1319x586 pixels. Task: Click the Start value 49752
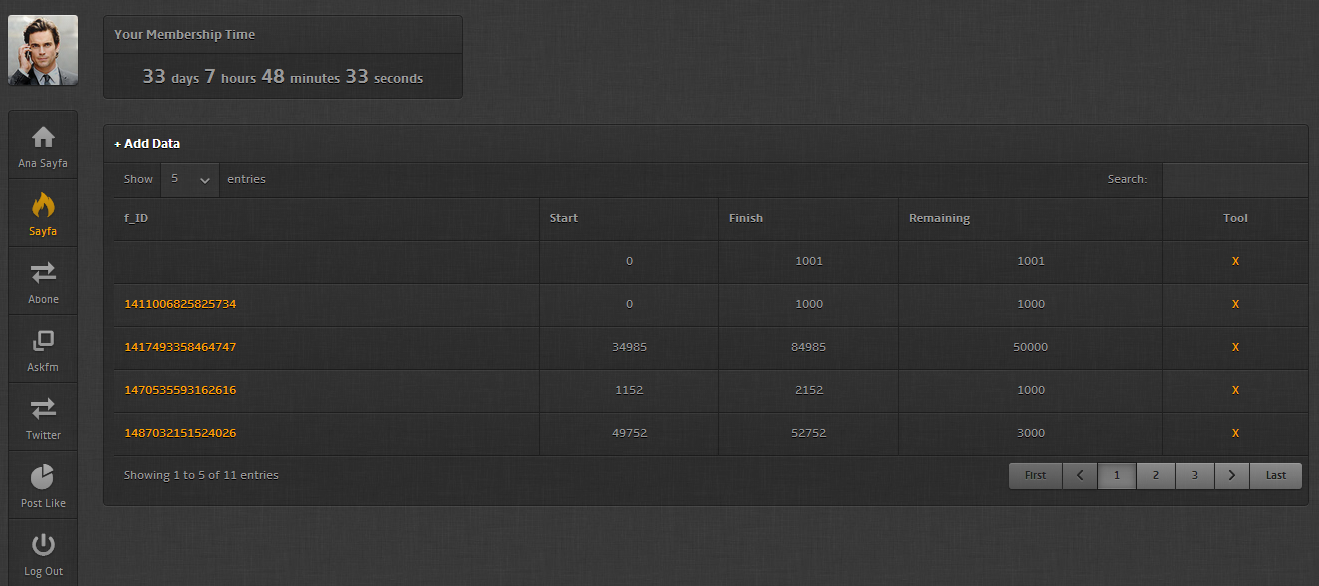[629, 433]
